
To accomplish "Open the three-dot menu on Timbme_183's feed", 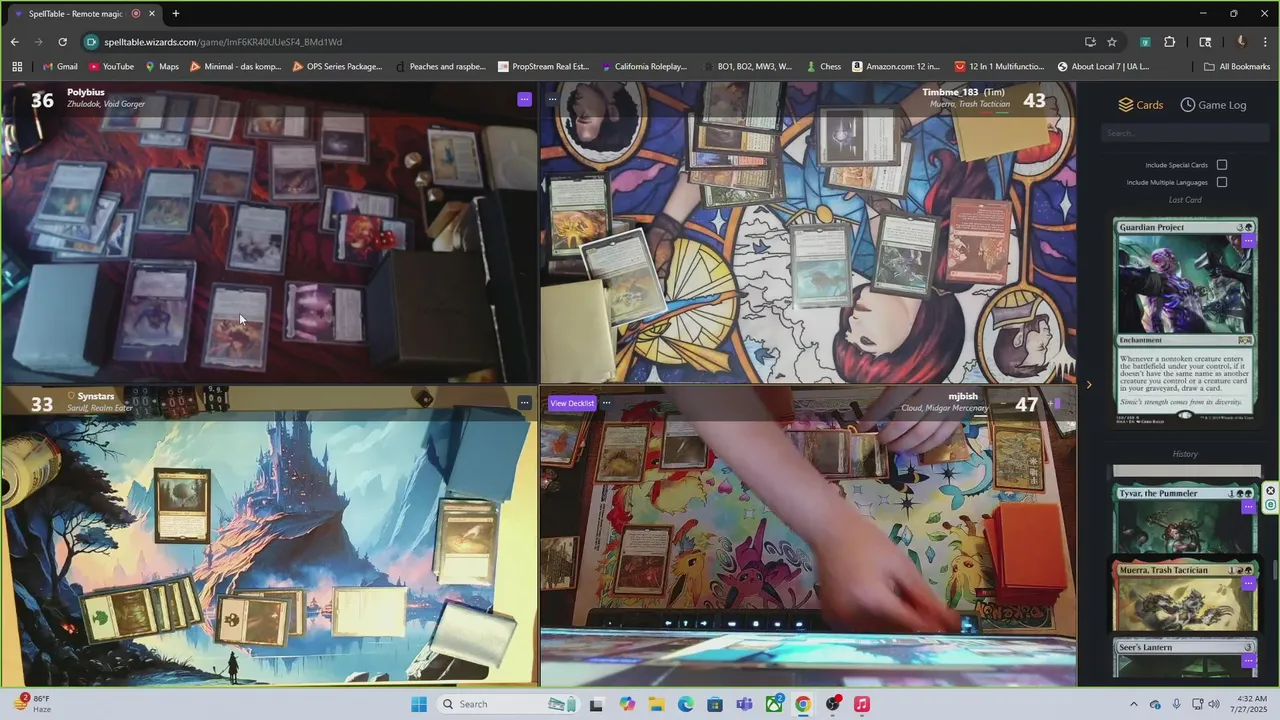I will tap(552, 99).
